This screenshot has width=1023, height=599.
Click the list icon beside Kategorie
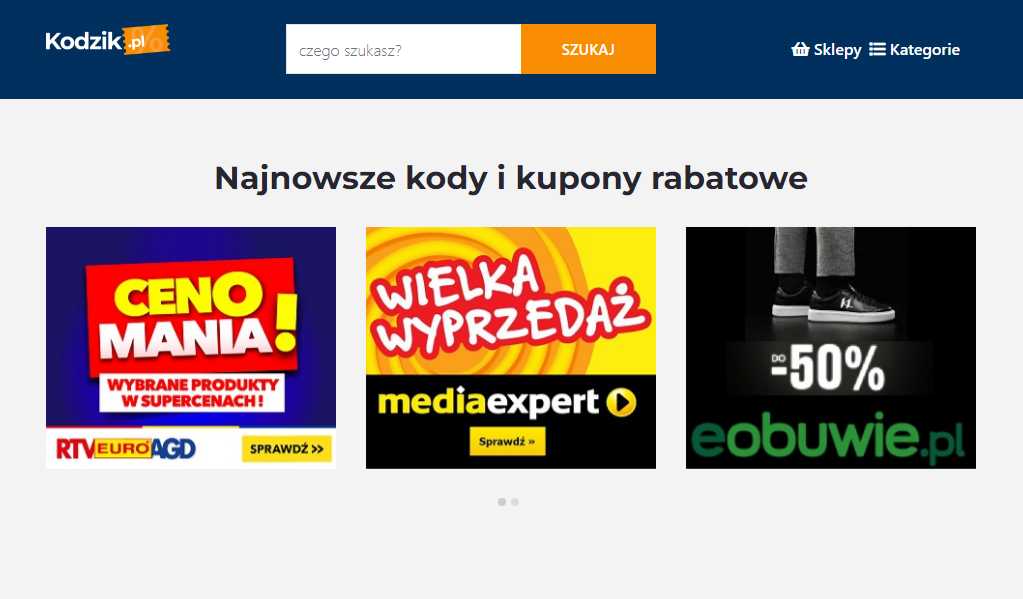tap(877, 50)
